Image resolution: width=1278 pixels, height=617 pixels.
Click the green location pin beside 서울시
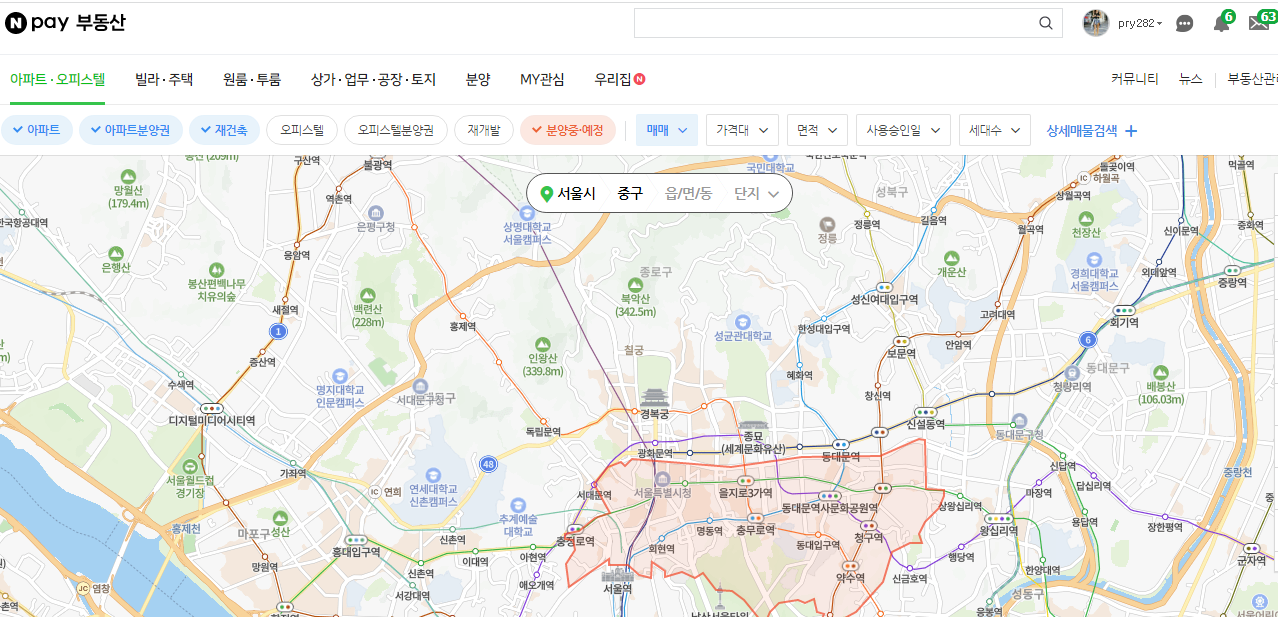pyautogui.click(x=548, y=194)
